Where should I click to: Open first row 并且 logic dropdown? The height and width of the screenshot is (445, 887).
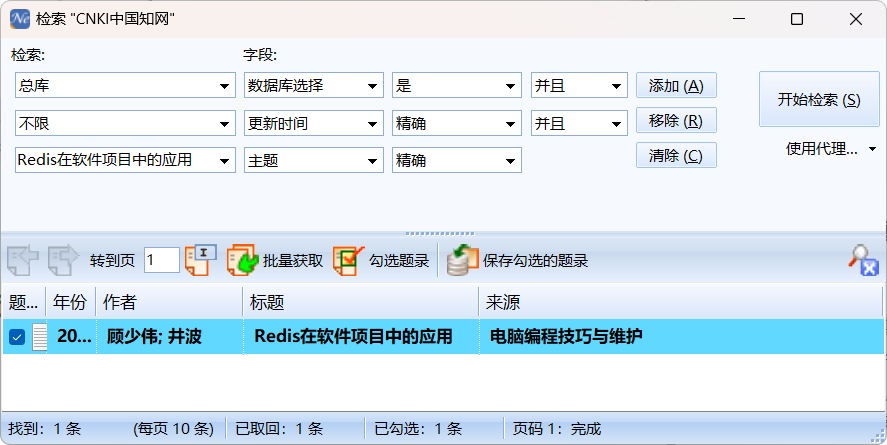(617, 86)
